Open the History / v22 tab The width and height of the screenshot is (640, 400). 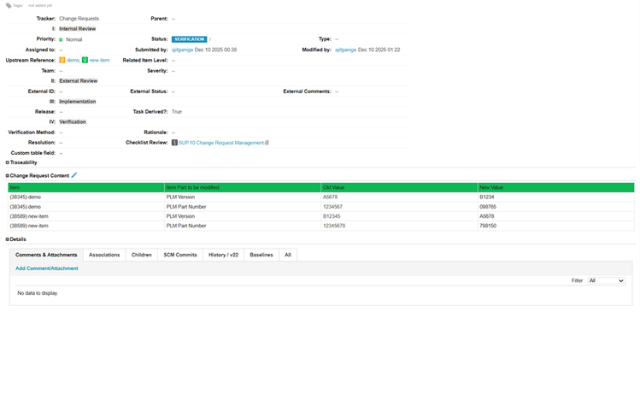(x=223, y=255)
